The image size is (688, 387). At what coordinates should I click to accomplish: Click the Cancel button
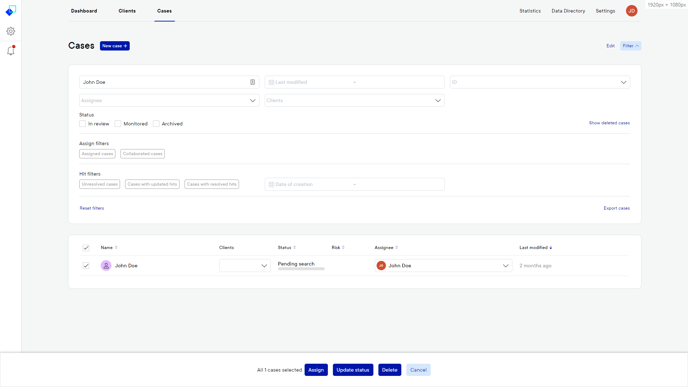coord(418,370)
